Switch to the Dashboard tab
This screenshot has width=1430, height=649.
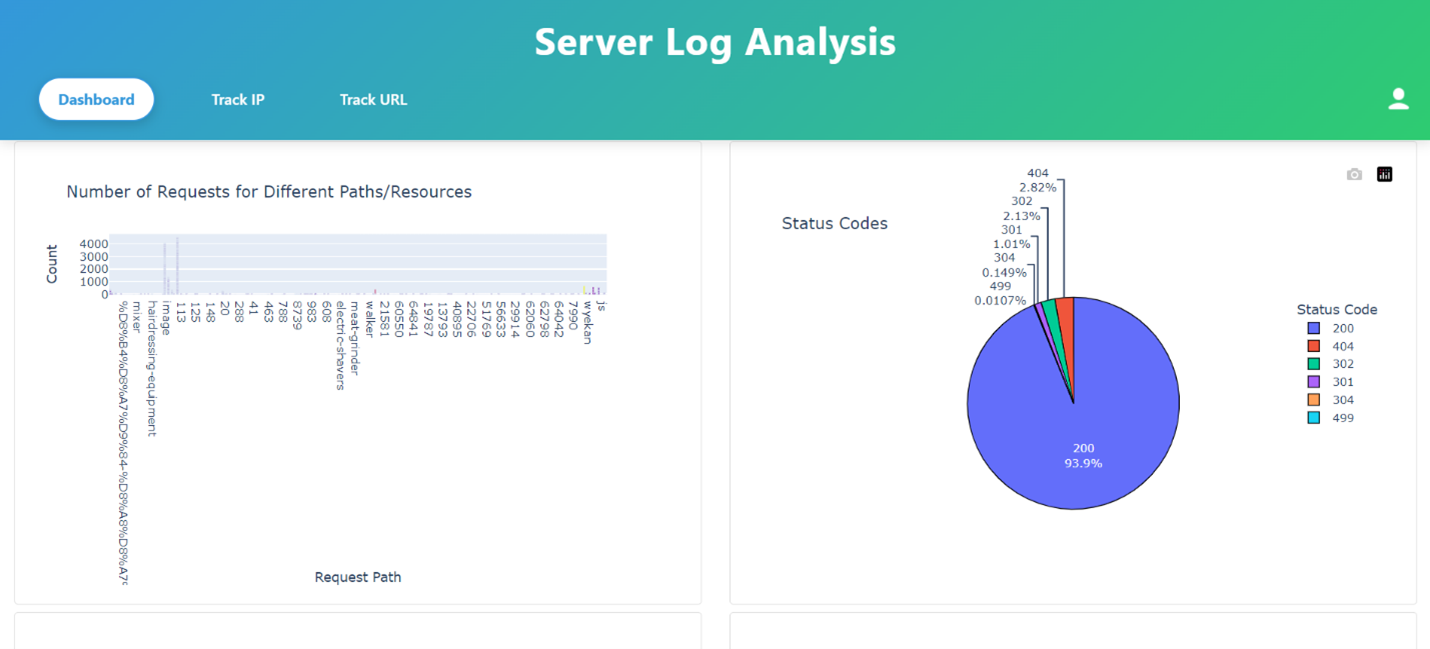pos(96,100)
